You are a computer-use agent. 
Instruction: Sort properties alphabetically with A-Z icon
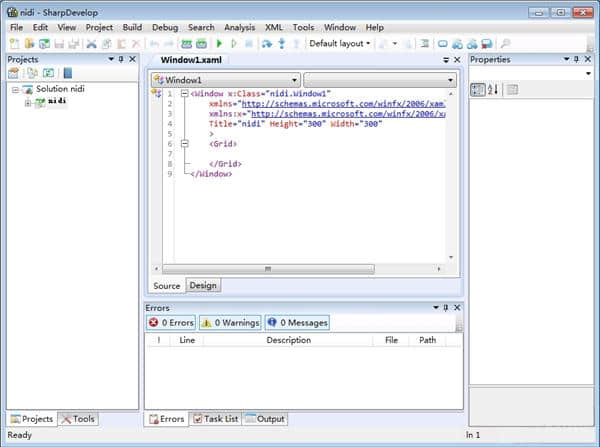[493, 90]
